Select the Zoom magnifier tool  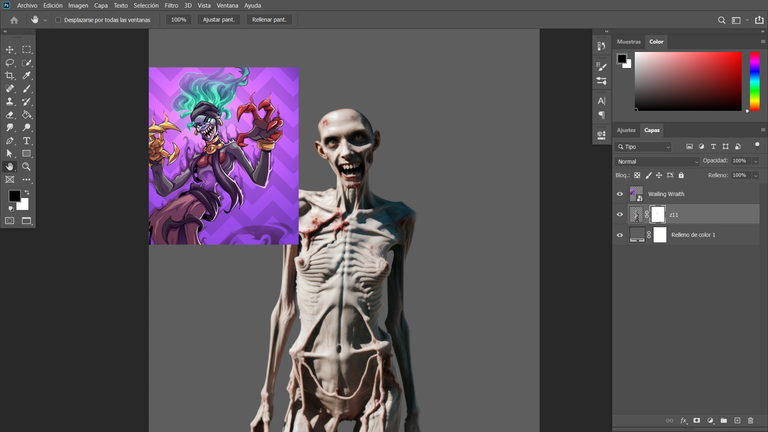pyautogui.click(x=26, y=167)
